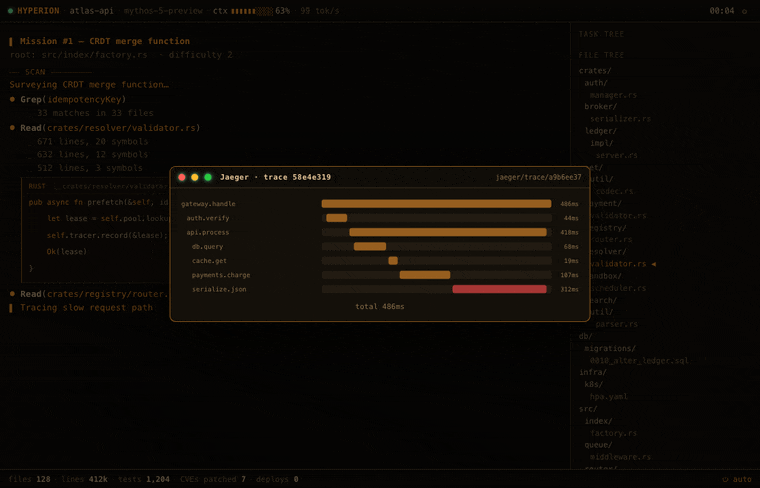Viewport: 760px width, 488px height.
Task: Click the cache.get span label
Action: coord(209,261)
